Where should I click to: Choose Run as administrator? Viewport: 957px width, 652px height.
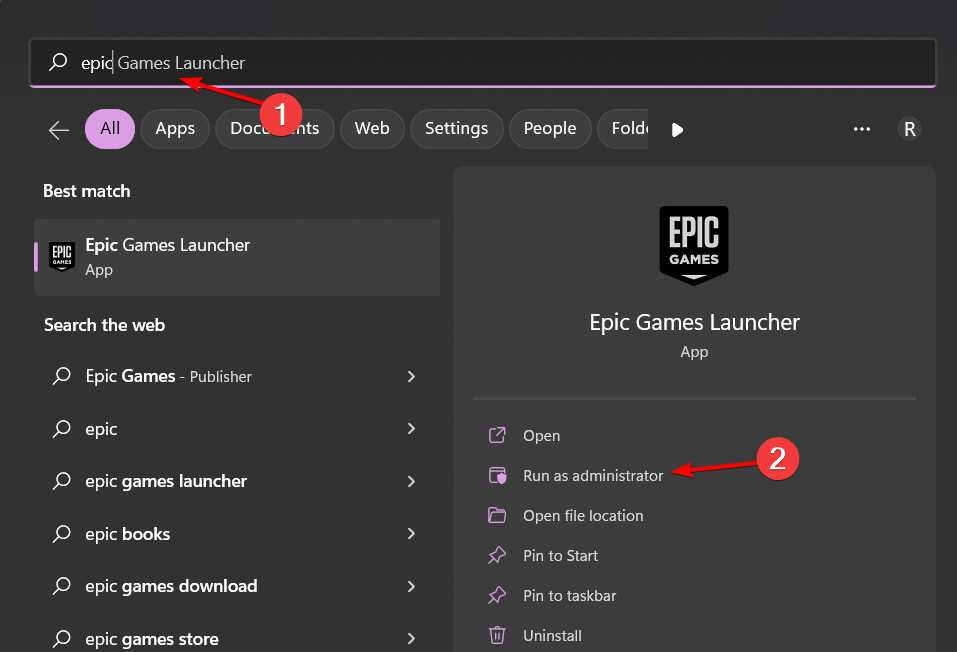[x=593, y=476]
